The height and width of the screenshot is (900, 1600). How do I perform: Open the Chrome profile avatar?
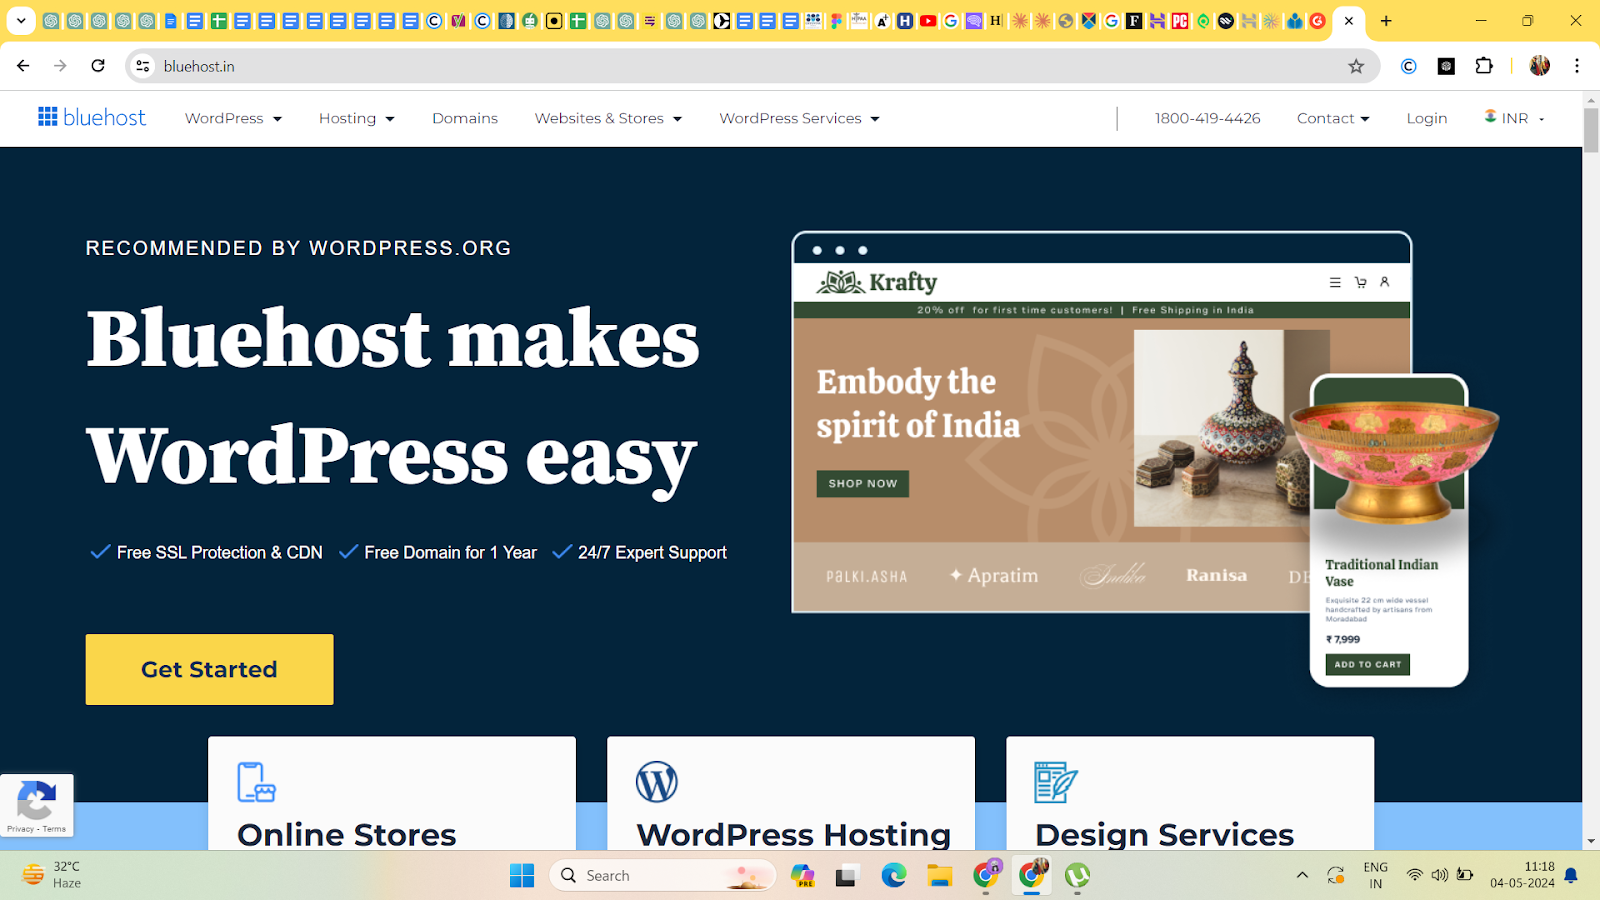coord(1540,66)
